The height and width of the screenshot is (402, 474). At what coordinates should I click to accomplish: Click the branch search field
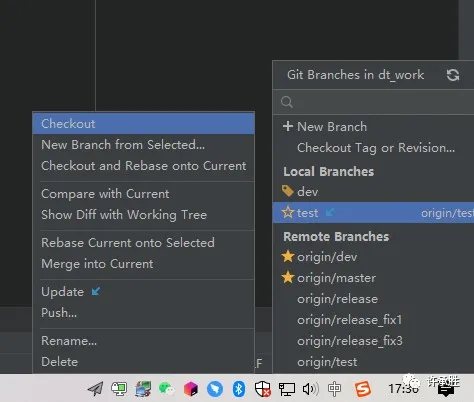point(373,102)
